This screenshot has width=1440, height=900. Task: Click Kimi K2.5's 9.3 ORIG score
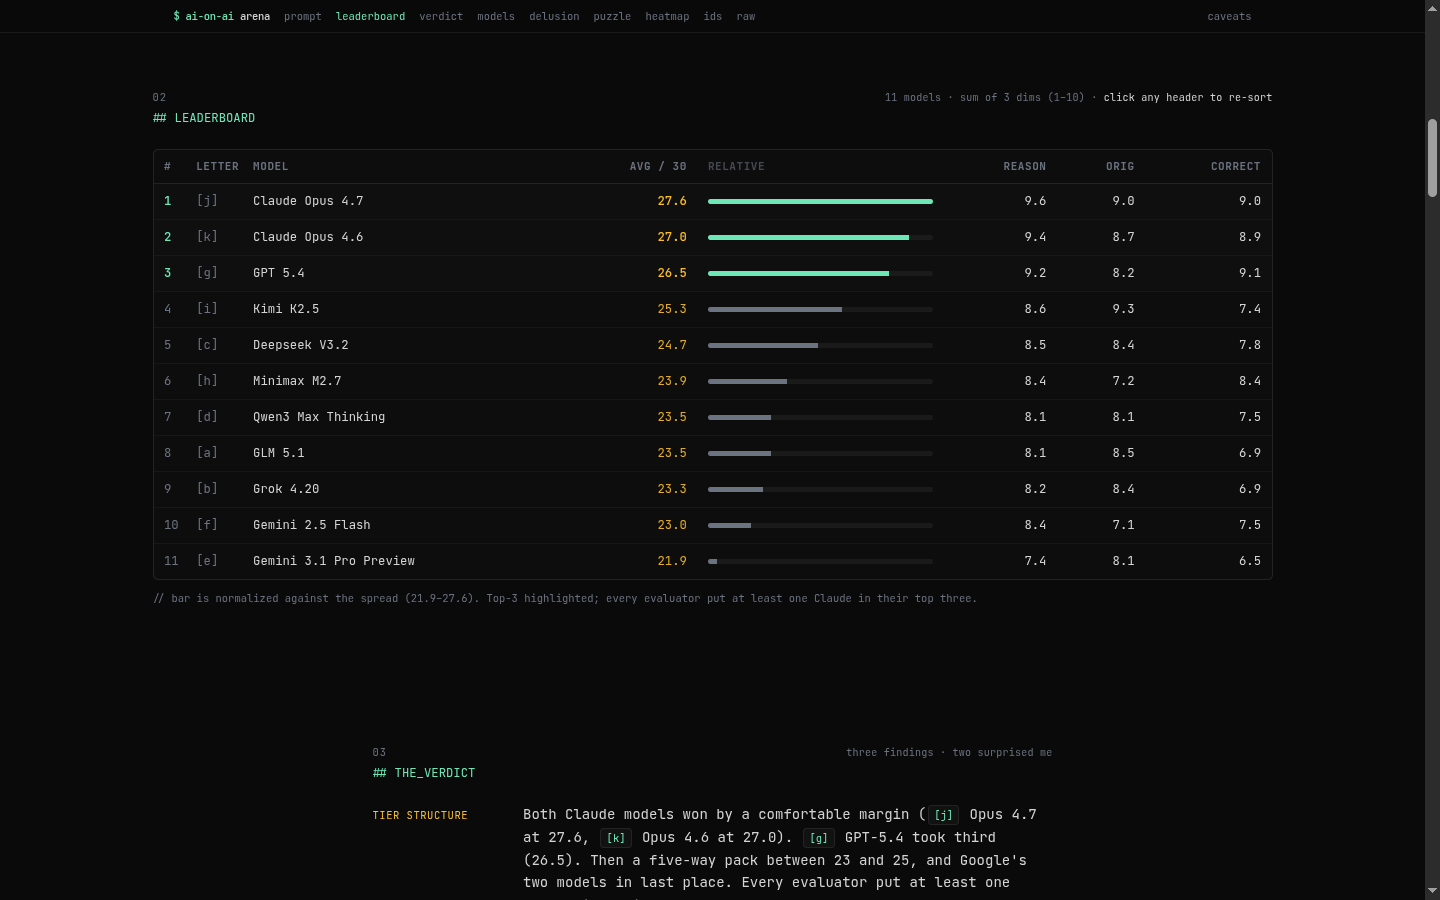click(1123, 309)
